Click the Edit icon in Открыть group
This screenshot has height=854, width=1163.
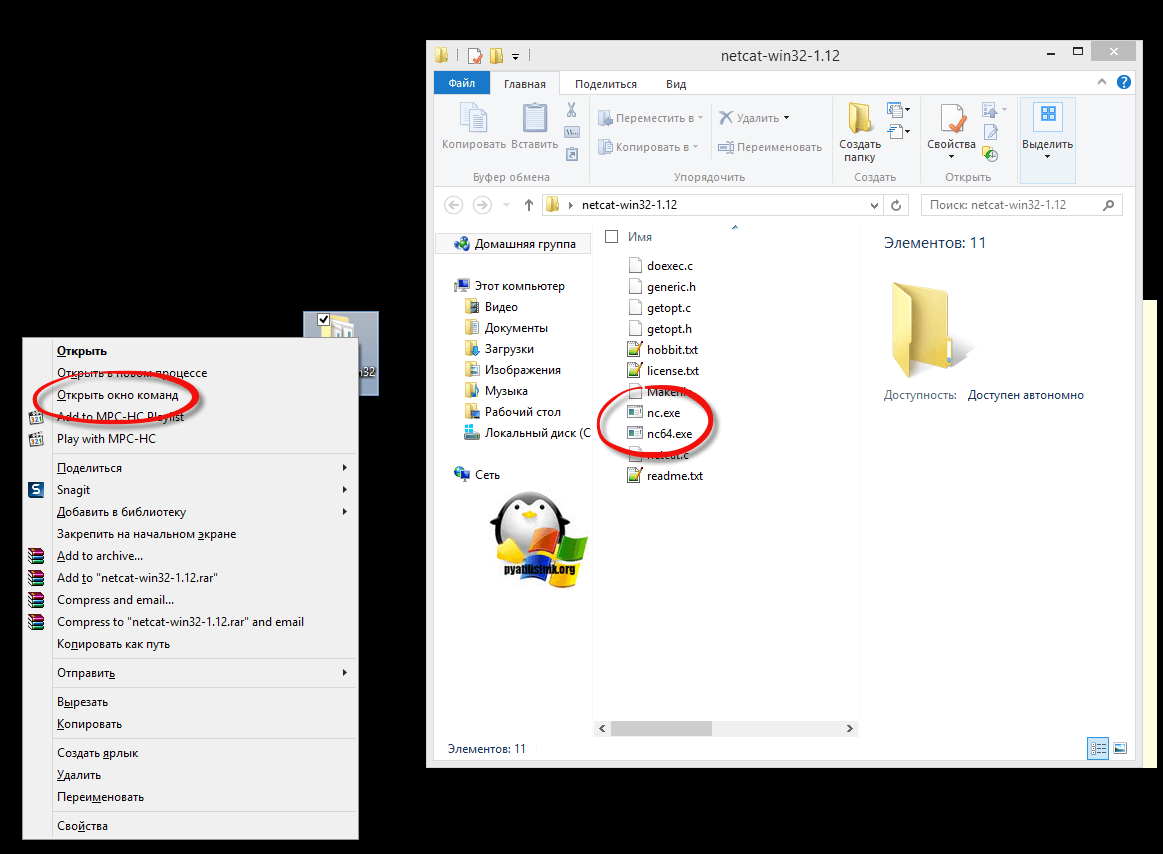point(990,132)
